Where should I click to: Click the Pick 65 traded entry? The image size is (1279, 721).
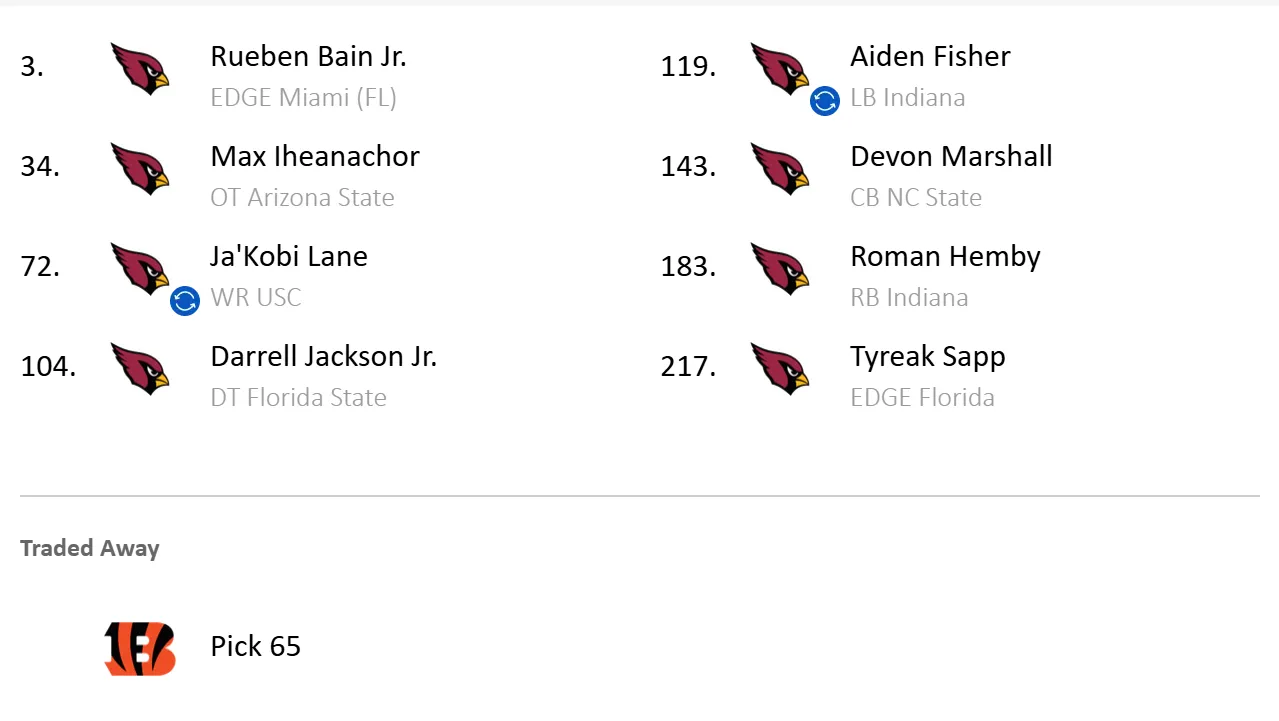(255, 646)
